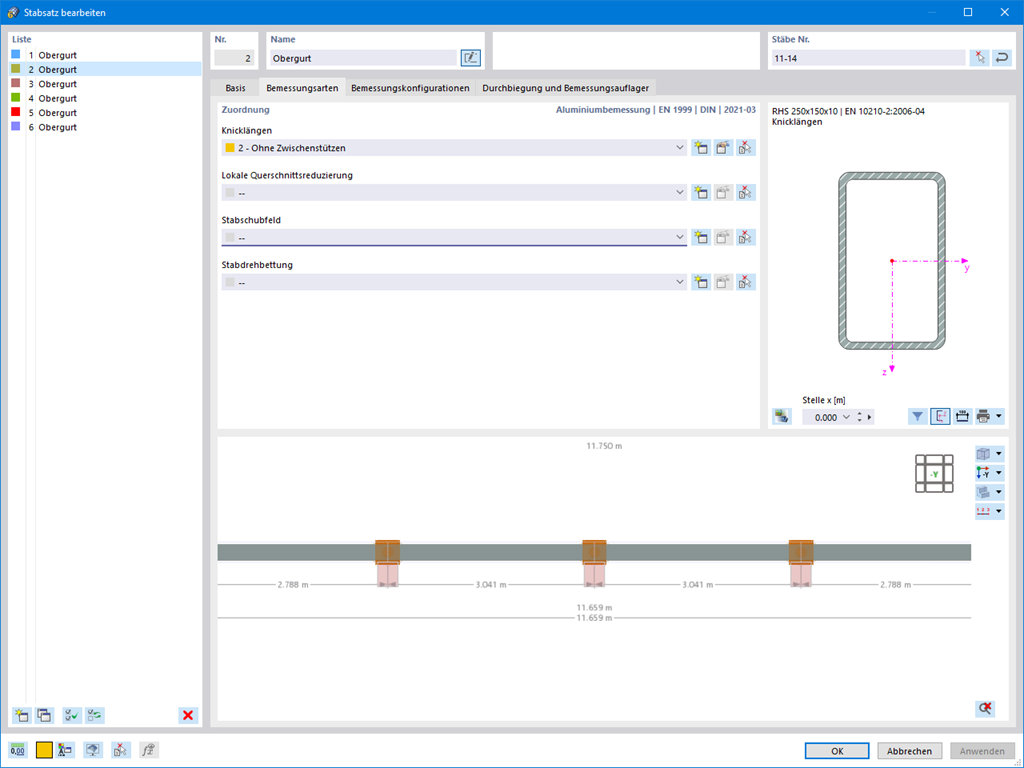Image resolution: width=1024 pixels, height=768 pixels.
Task: Open the Knicklängen dropdown
Action: [x=679, y=148]
